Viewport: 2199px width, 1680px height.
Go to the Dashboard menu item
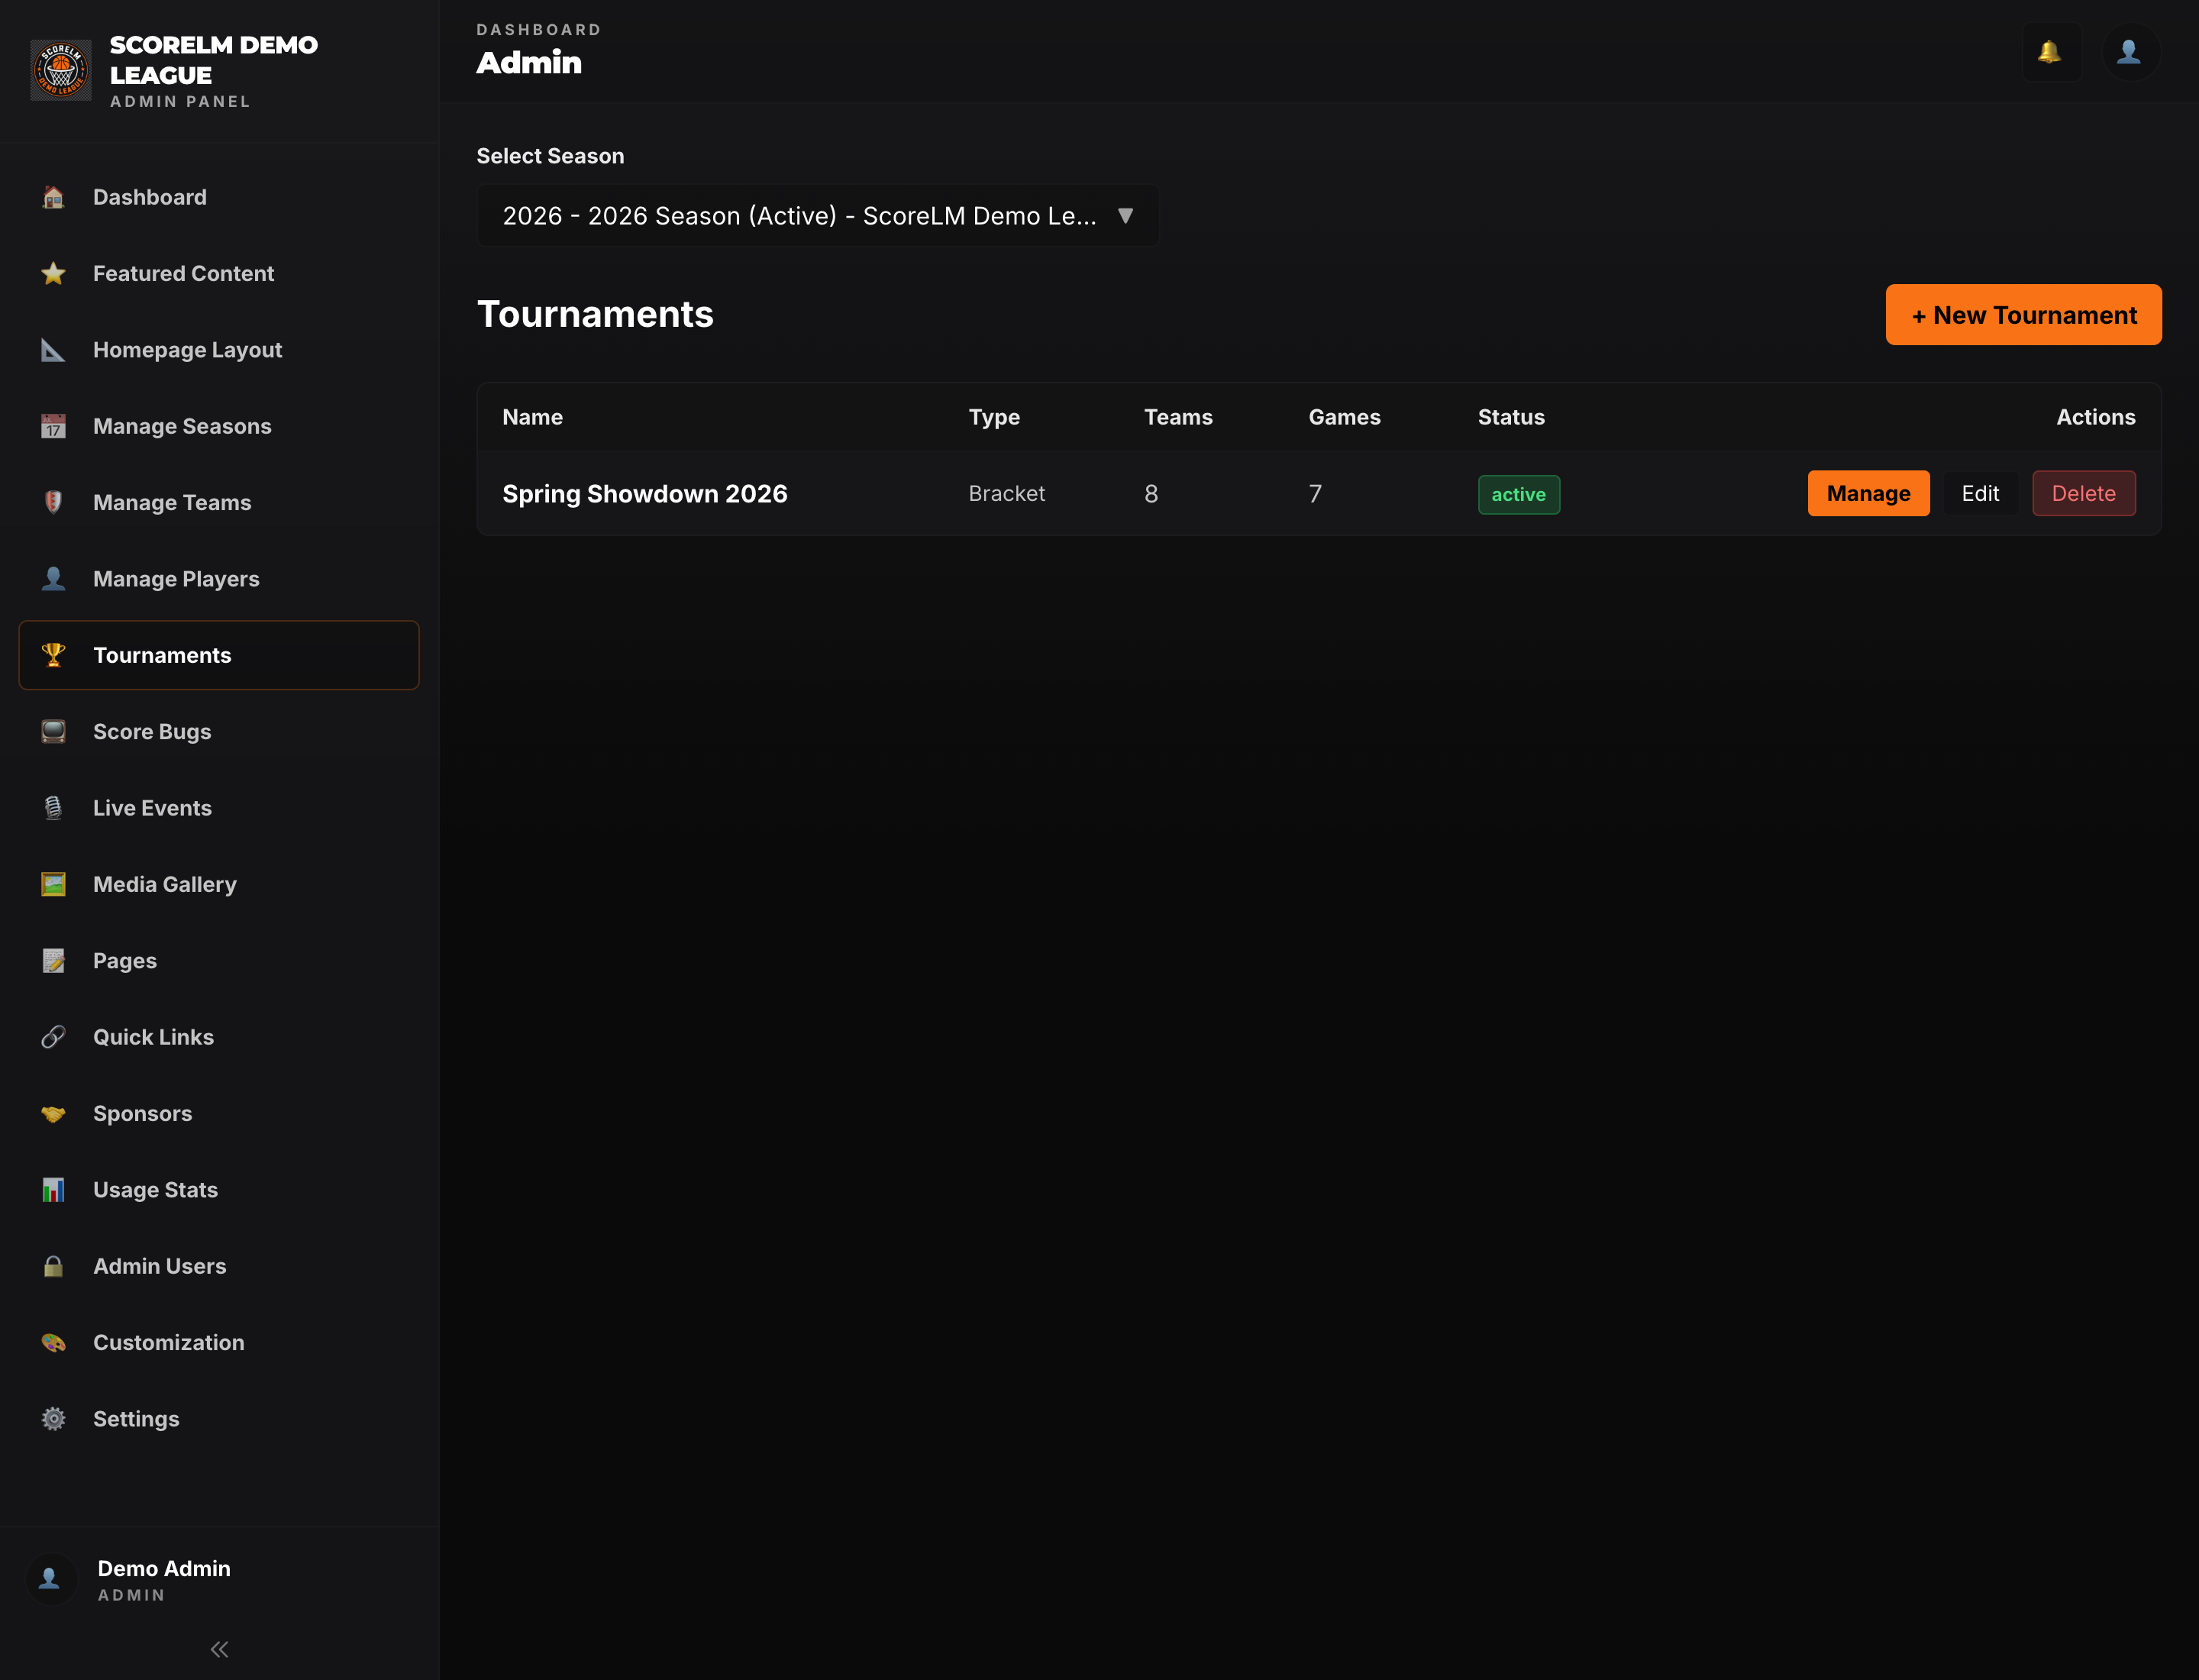point(219,197)
